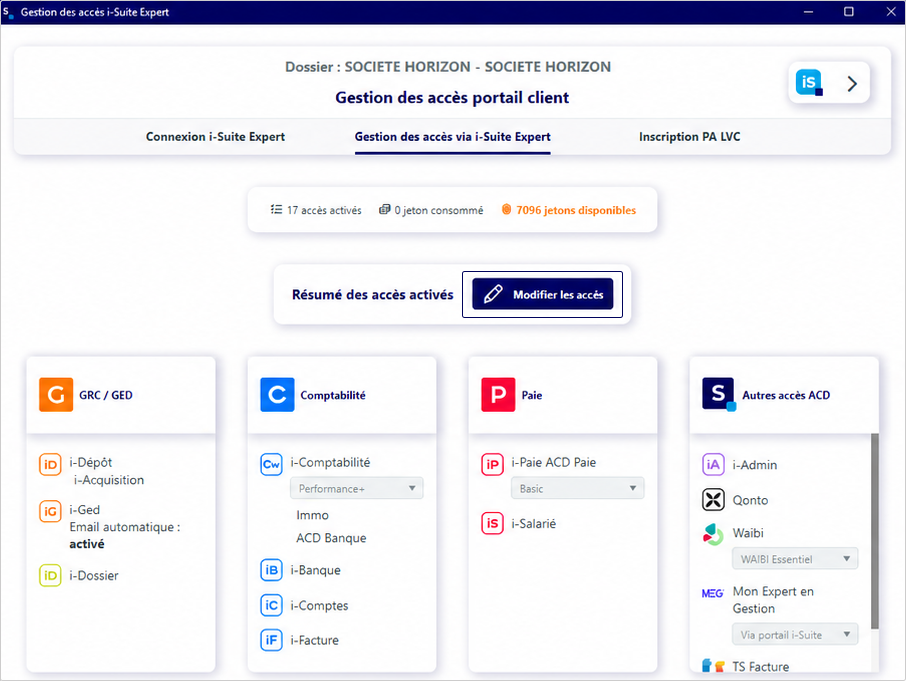
Task: Click the Qonto logo icon
Action: pyautogui.click(x=713, y=500)
